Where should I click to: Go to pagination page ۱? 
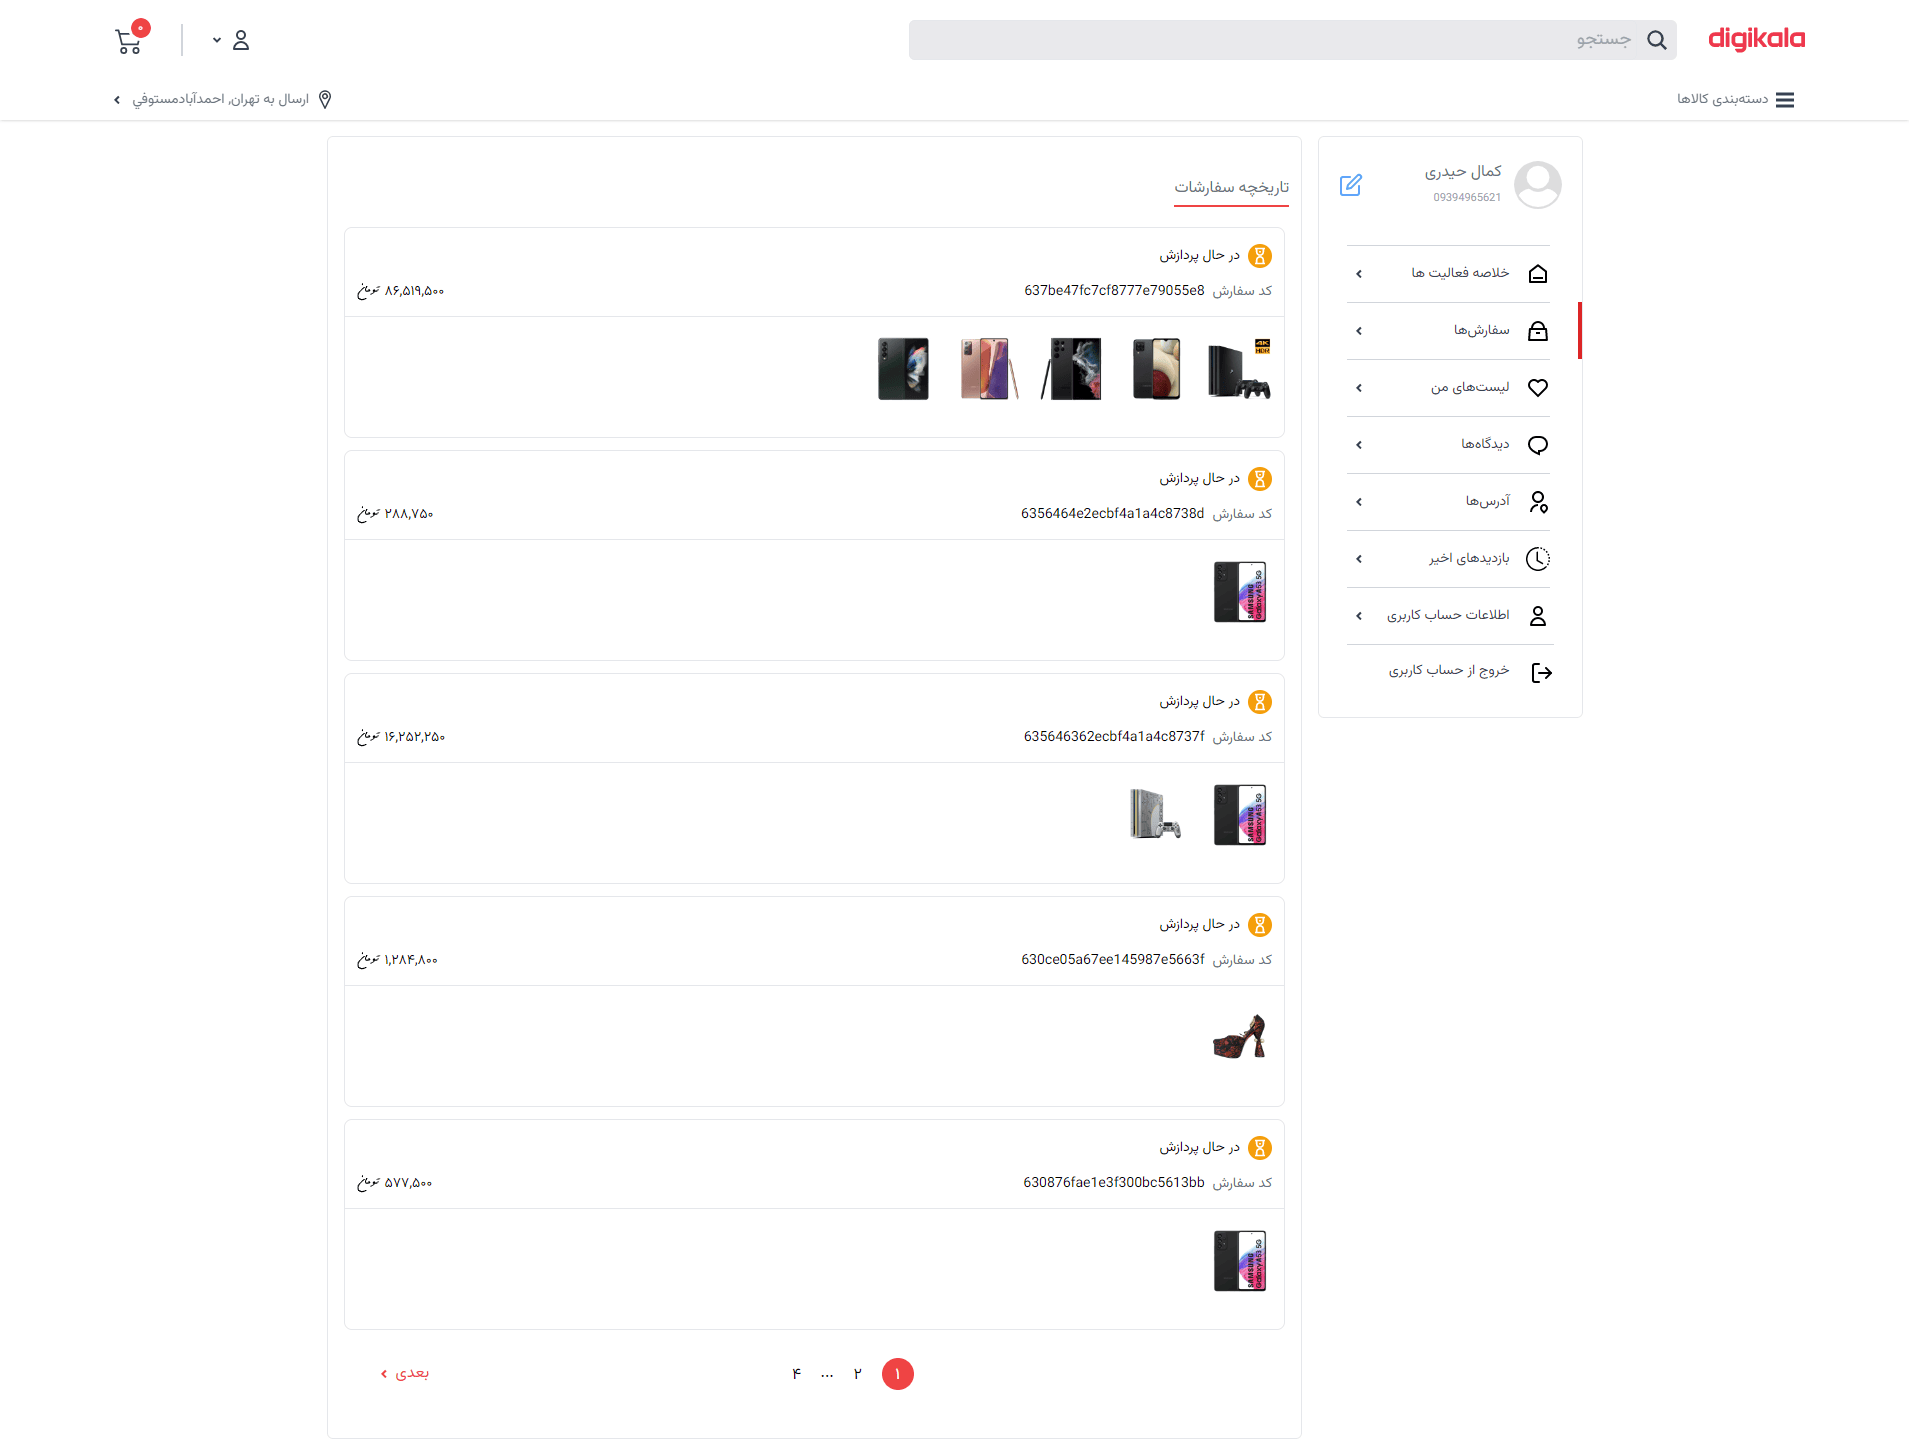tap(898, 1374)
